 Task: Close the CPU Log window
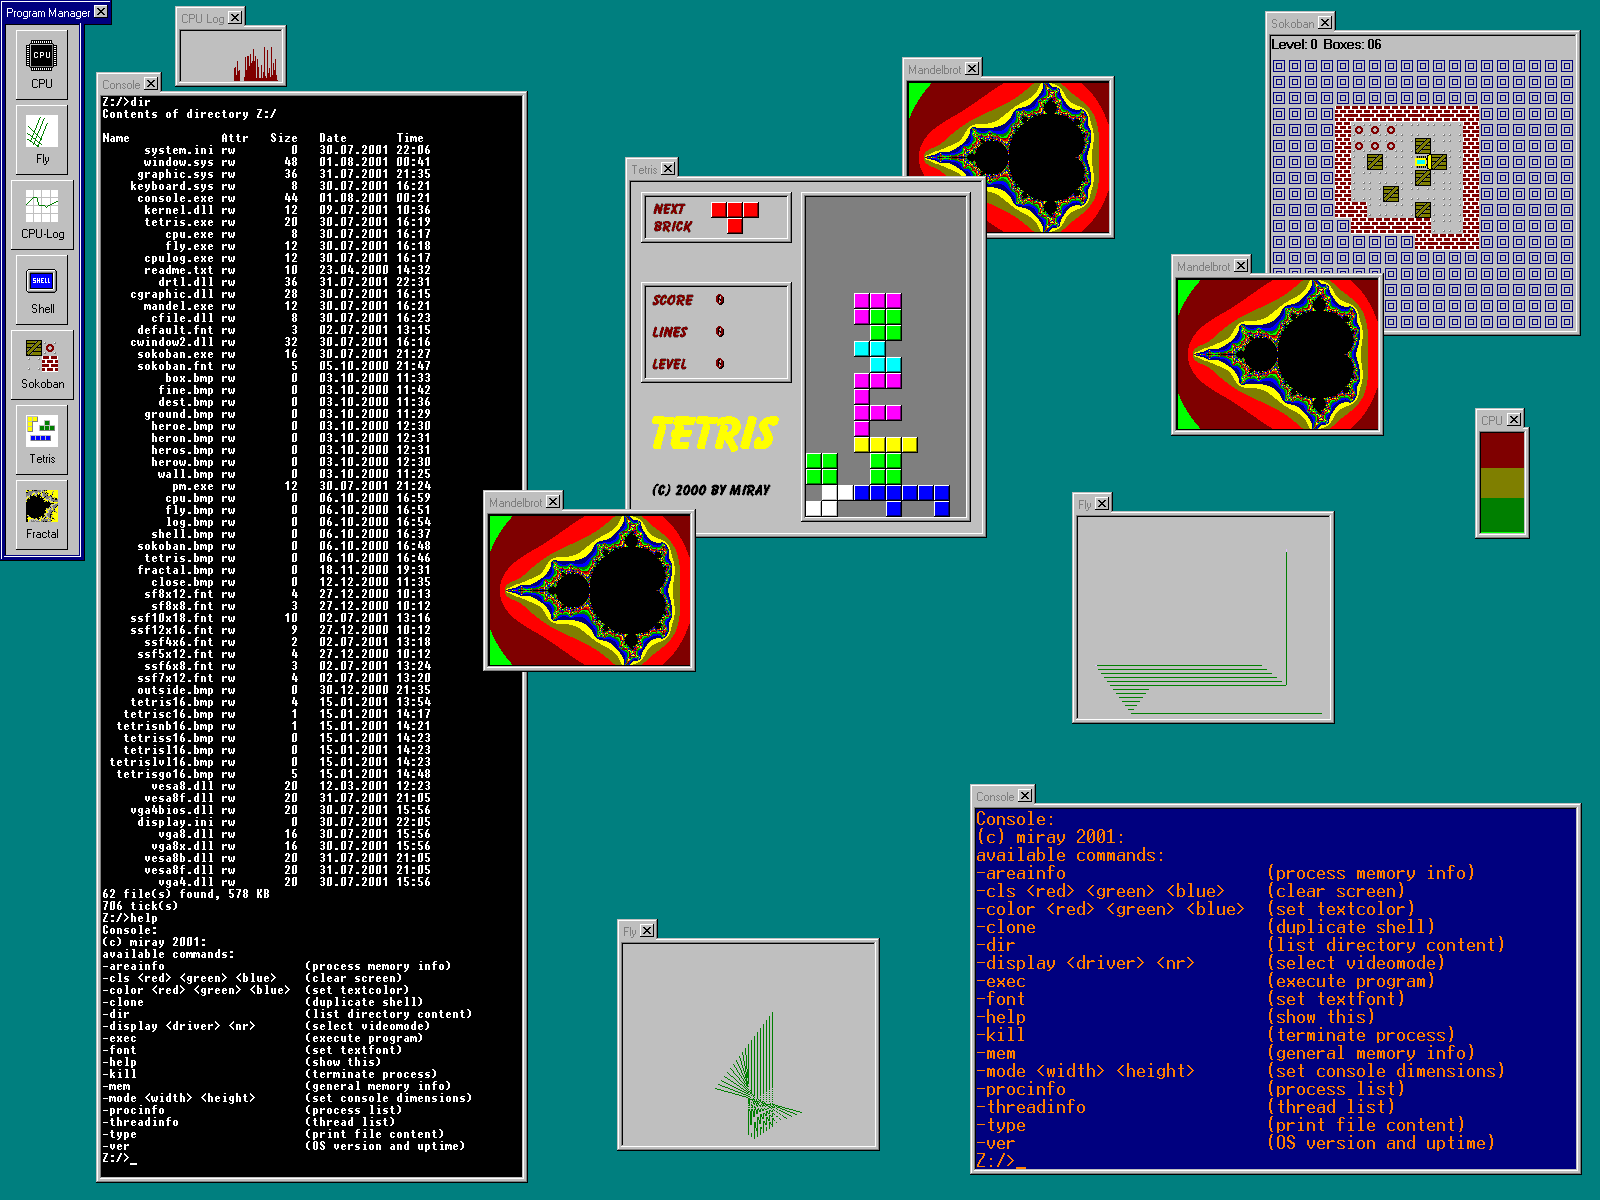tap(235, 18)
